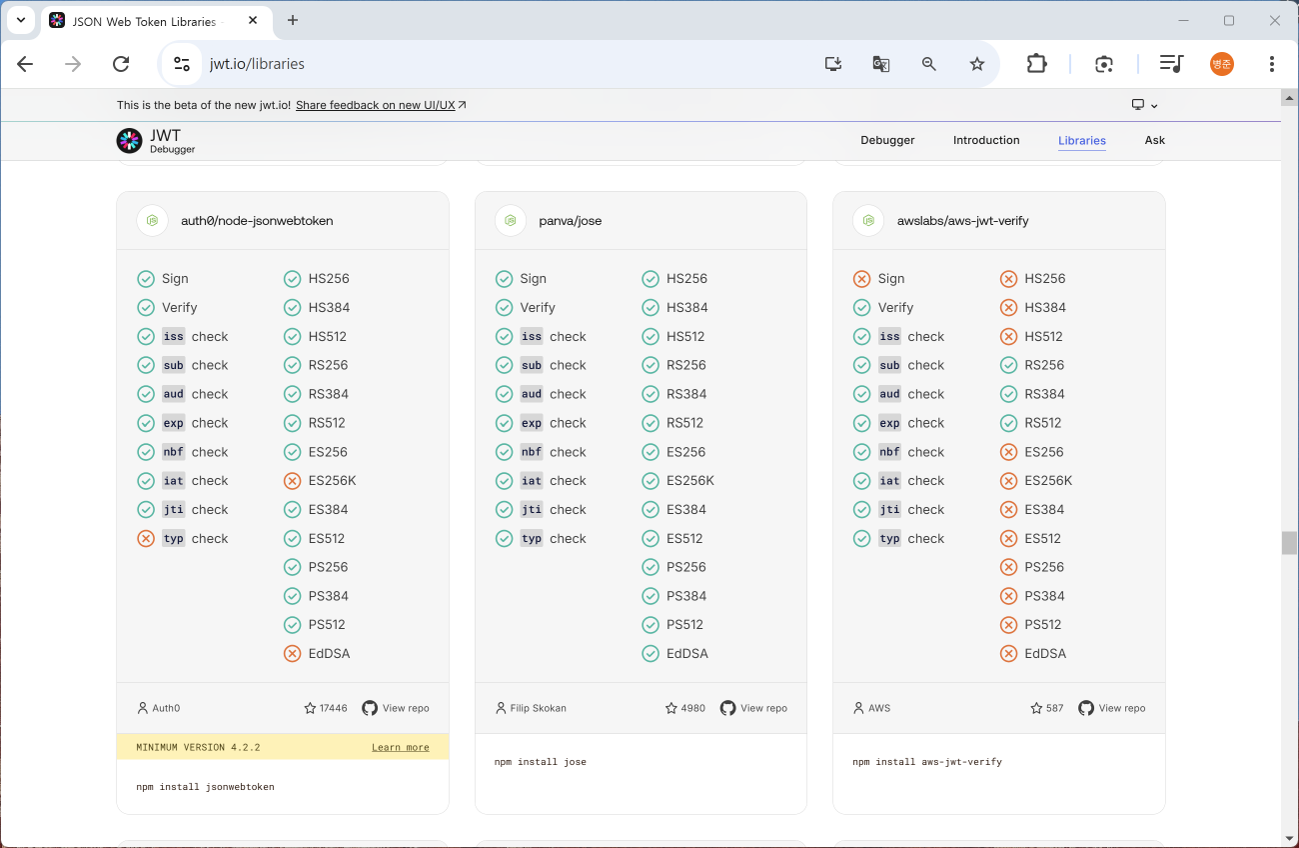The width and height of the screenshot is (1299, 848).
Task: Click the screenshot capture toolbar icon
Action: (x=1104, y=64)
